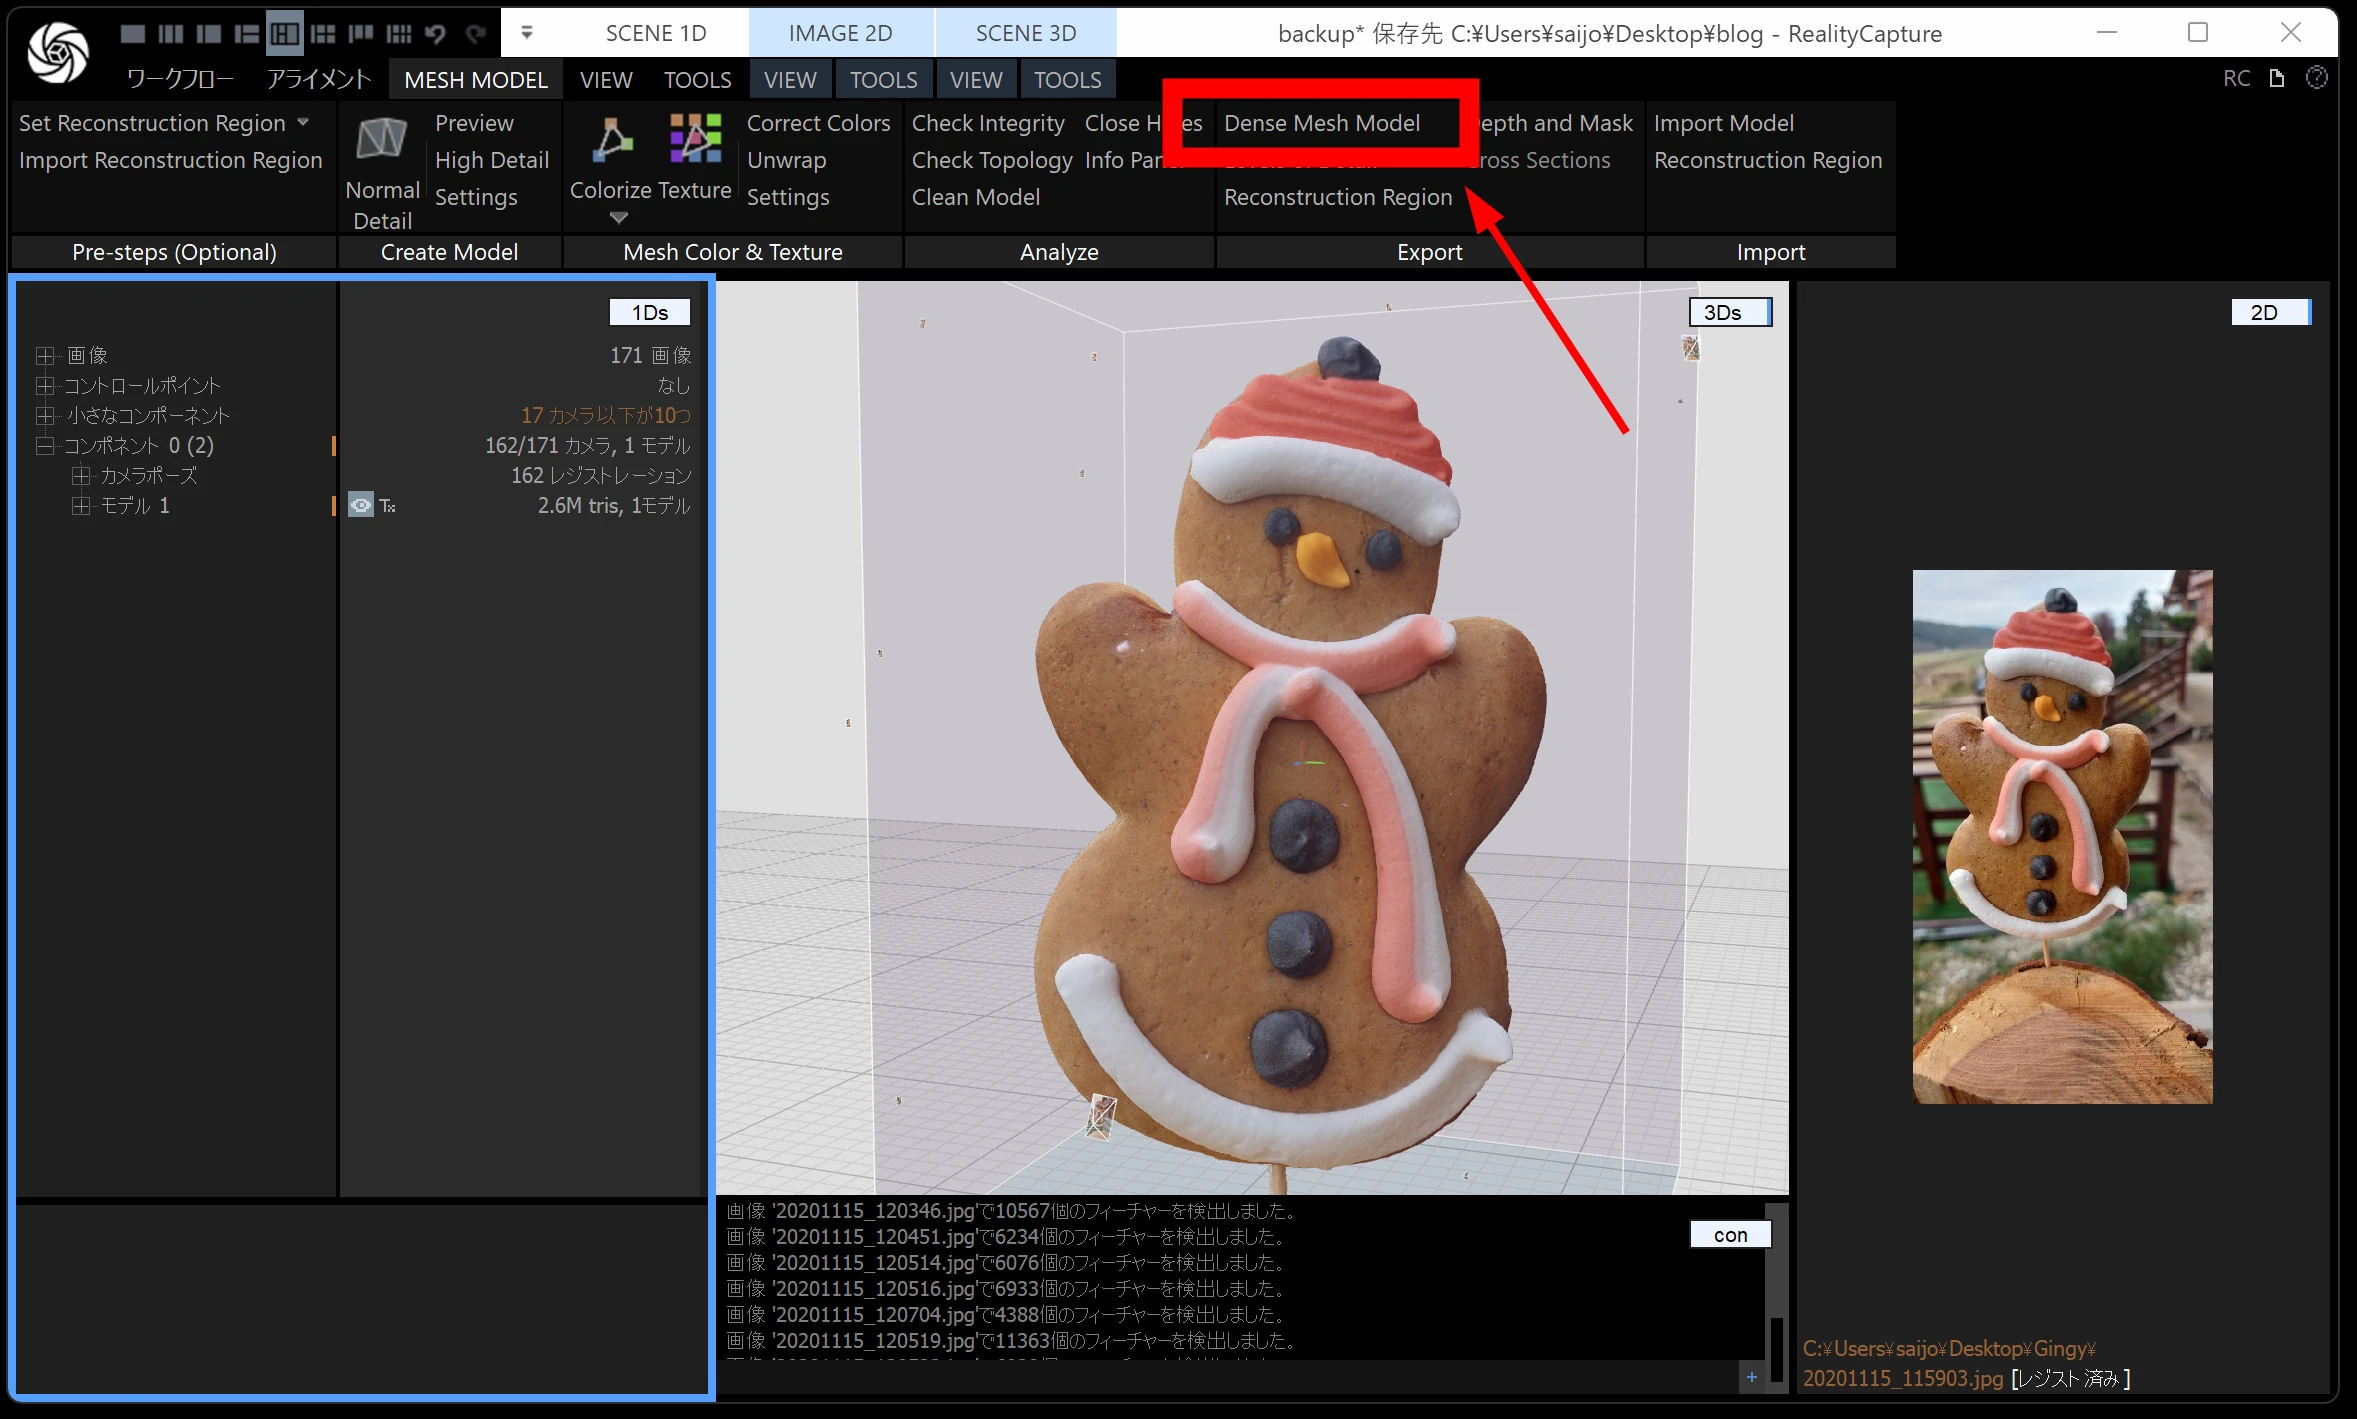Click Dense Mesh Model export button
2357x1419 pixels.
1321,123
